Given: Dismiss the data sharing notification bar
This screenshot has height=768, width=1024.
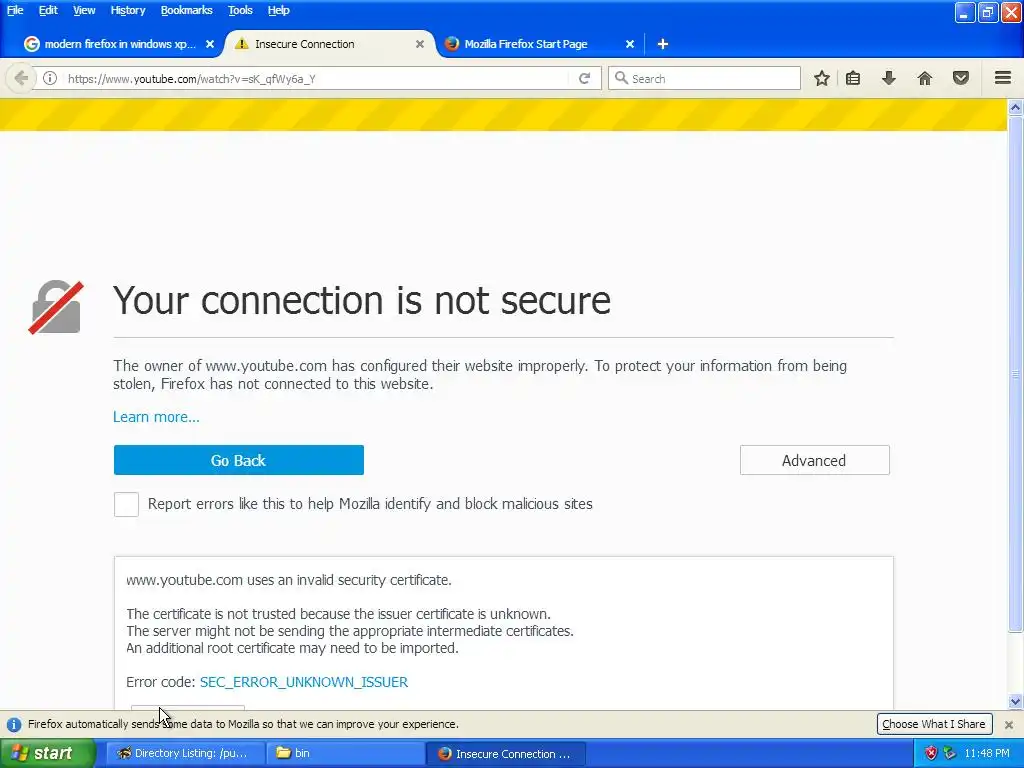Looking at the screenshot, I should [1009, 724].
